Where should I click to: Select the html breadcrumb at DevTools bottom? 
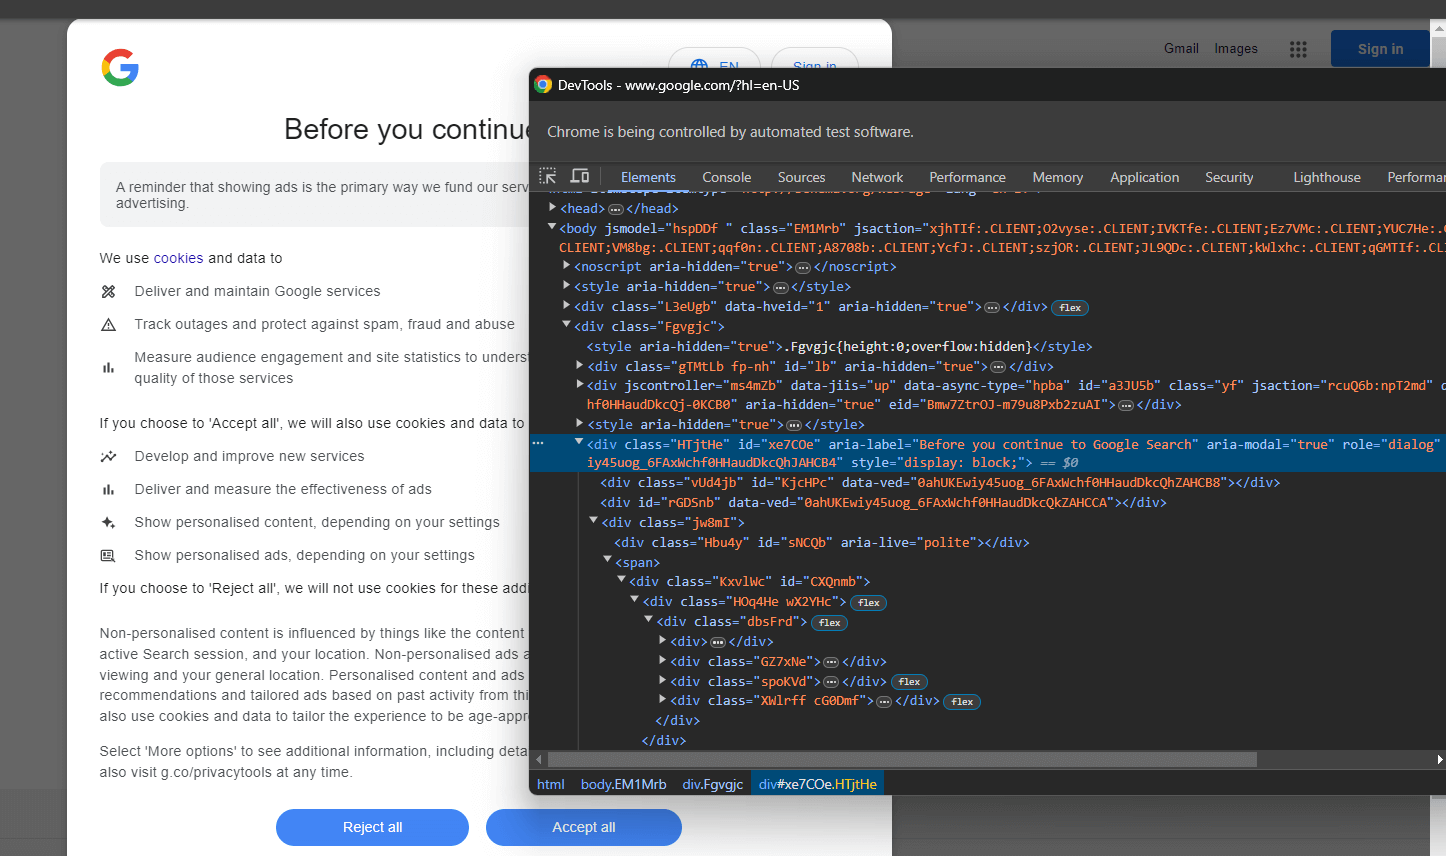pyautogui.click(x=551, y=784)
